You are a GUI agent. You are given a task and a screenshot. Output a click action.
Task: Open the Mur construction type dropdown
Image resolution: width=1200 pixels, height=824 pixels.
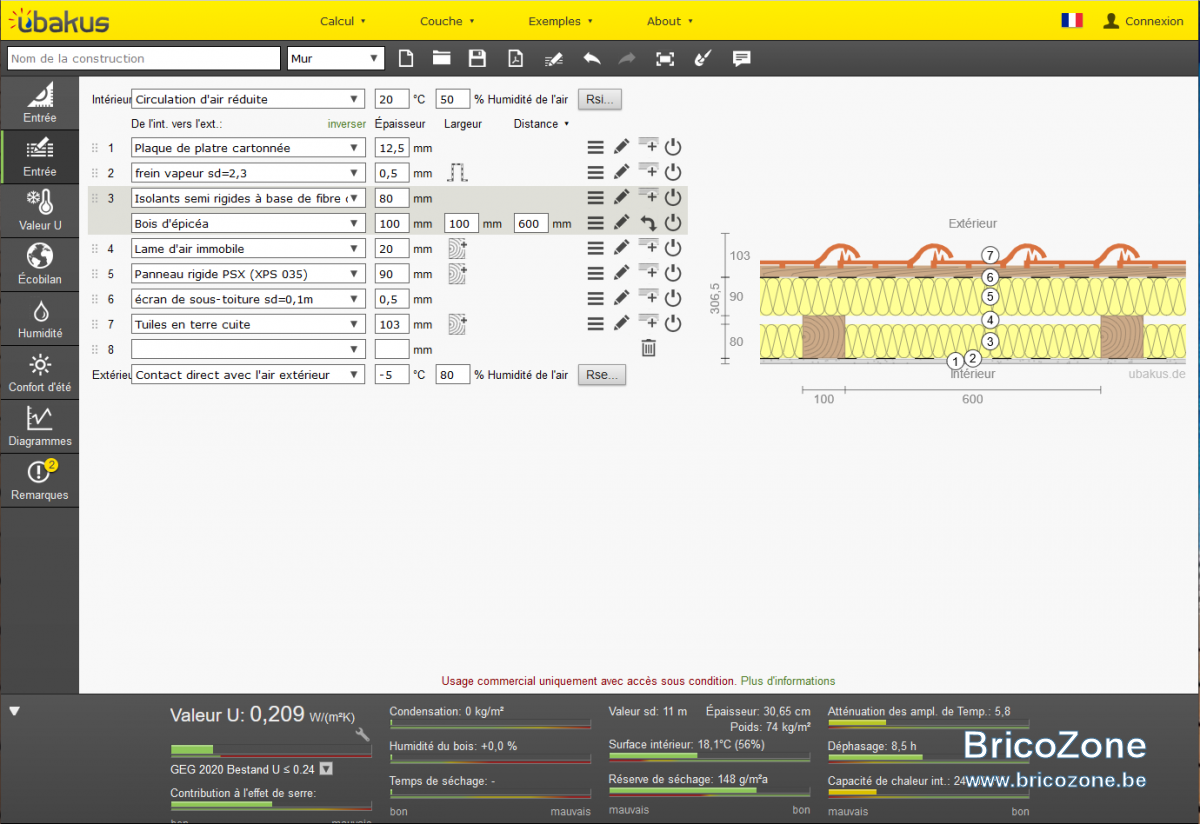(x=335, y=59)
